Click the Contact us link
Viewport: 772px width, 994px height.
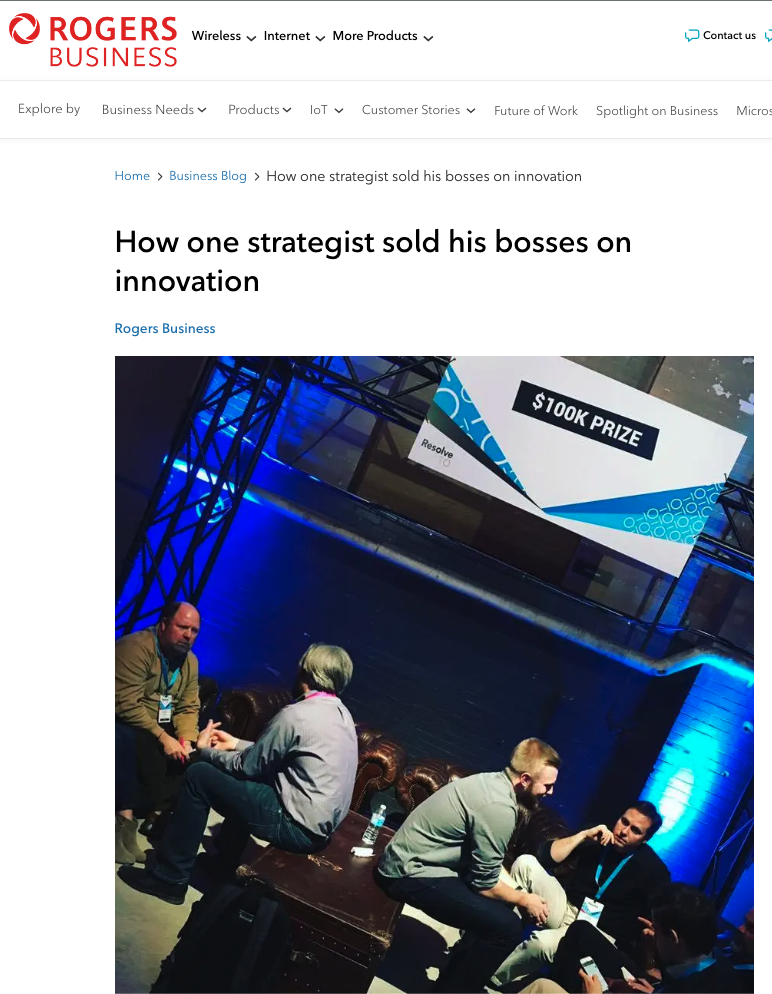click(x=729, y=36)
